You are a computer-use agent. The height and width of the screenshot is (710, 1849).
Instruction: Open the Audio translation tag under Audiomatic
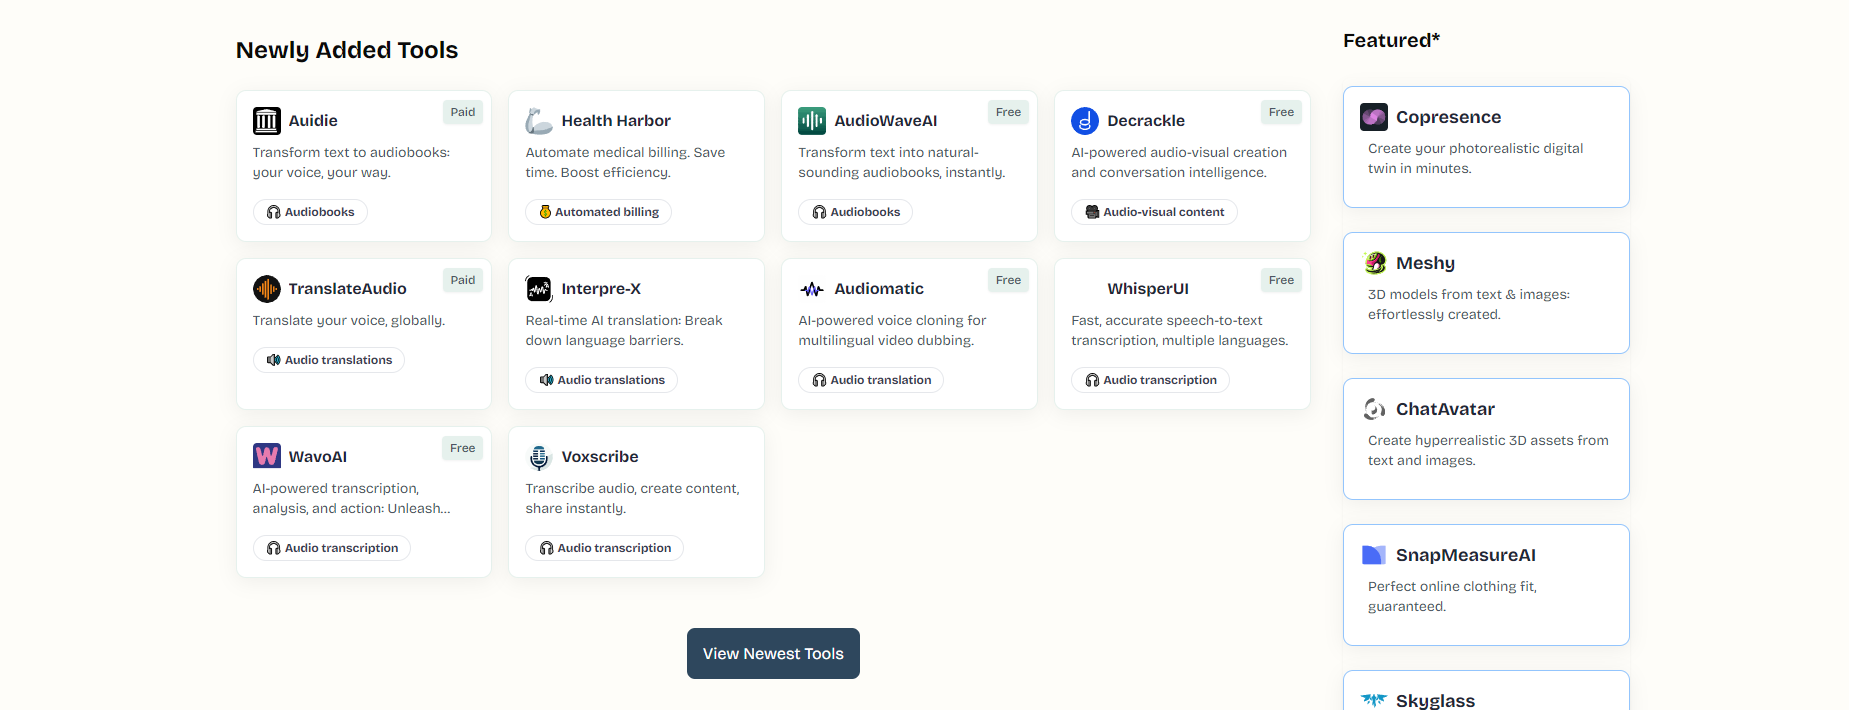click(871, 380)
